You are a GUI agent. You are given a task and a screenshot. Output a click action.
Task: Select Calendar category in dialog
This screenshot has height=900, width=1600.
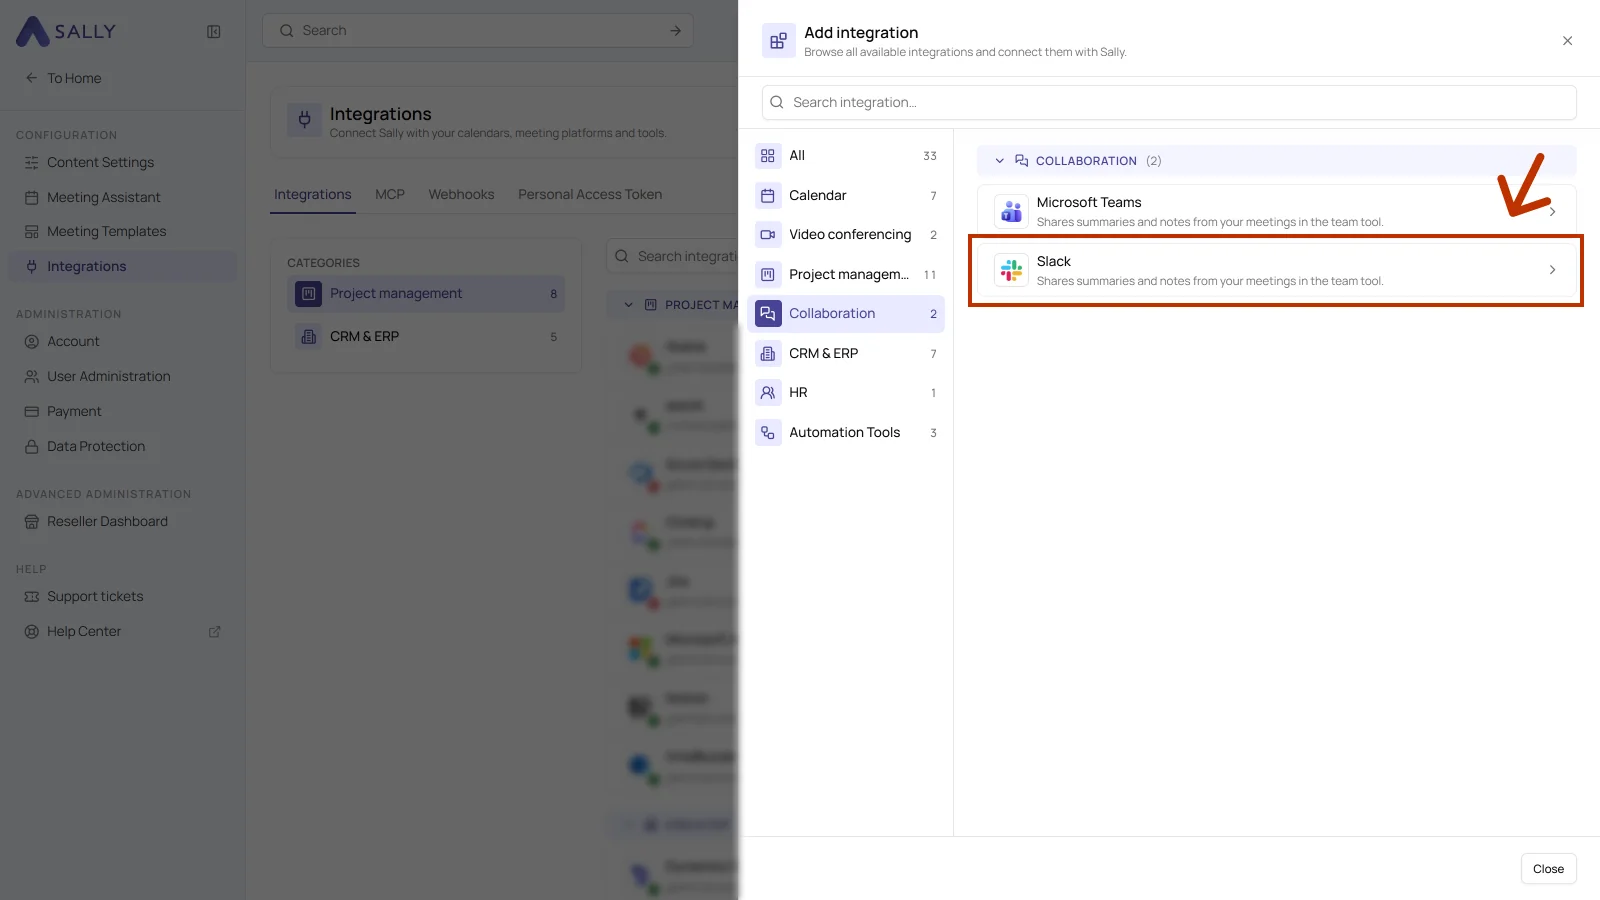(x=846, y=195)
